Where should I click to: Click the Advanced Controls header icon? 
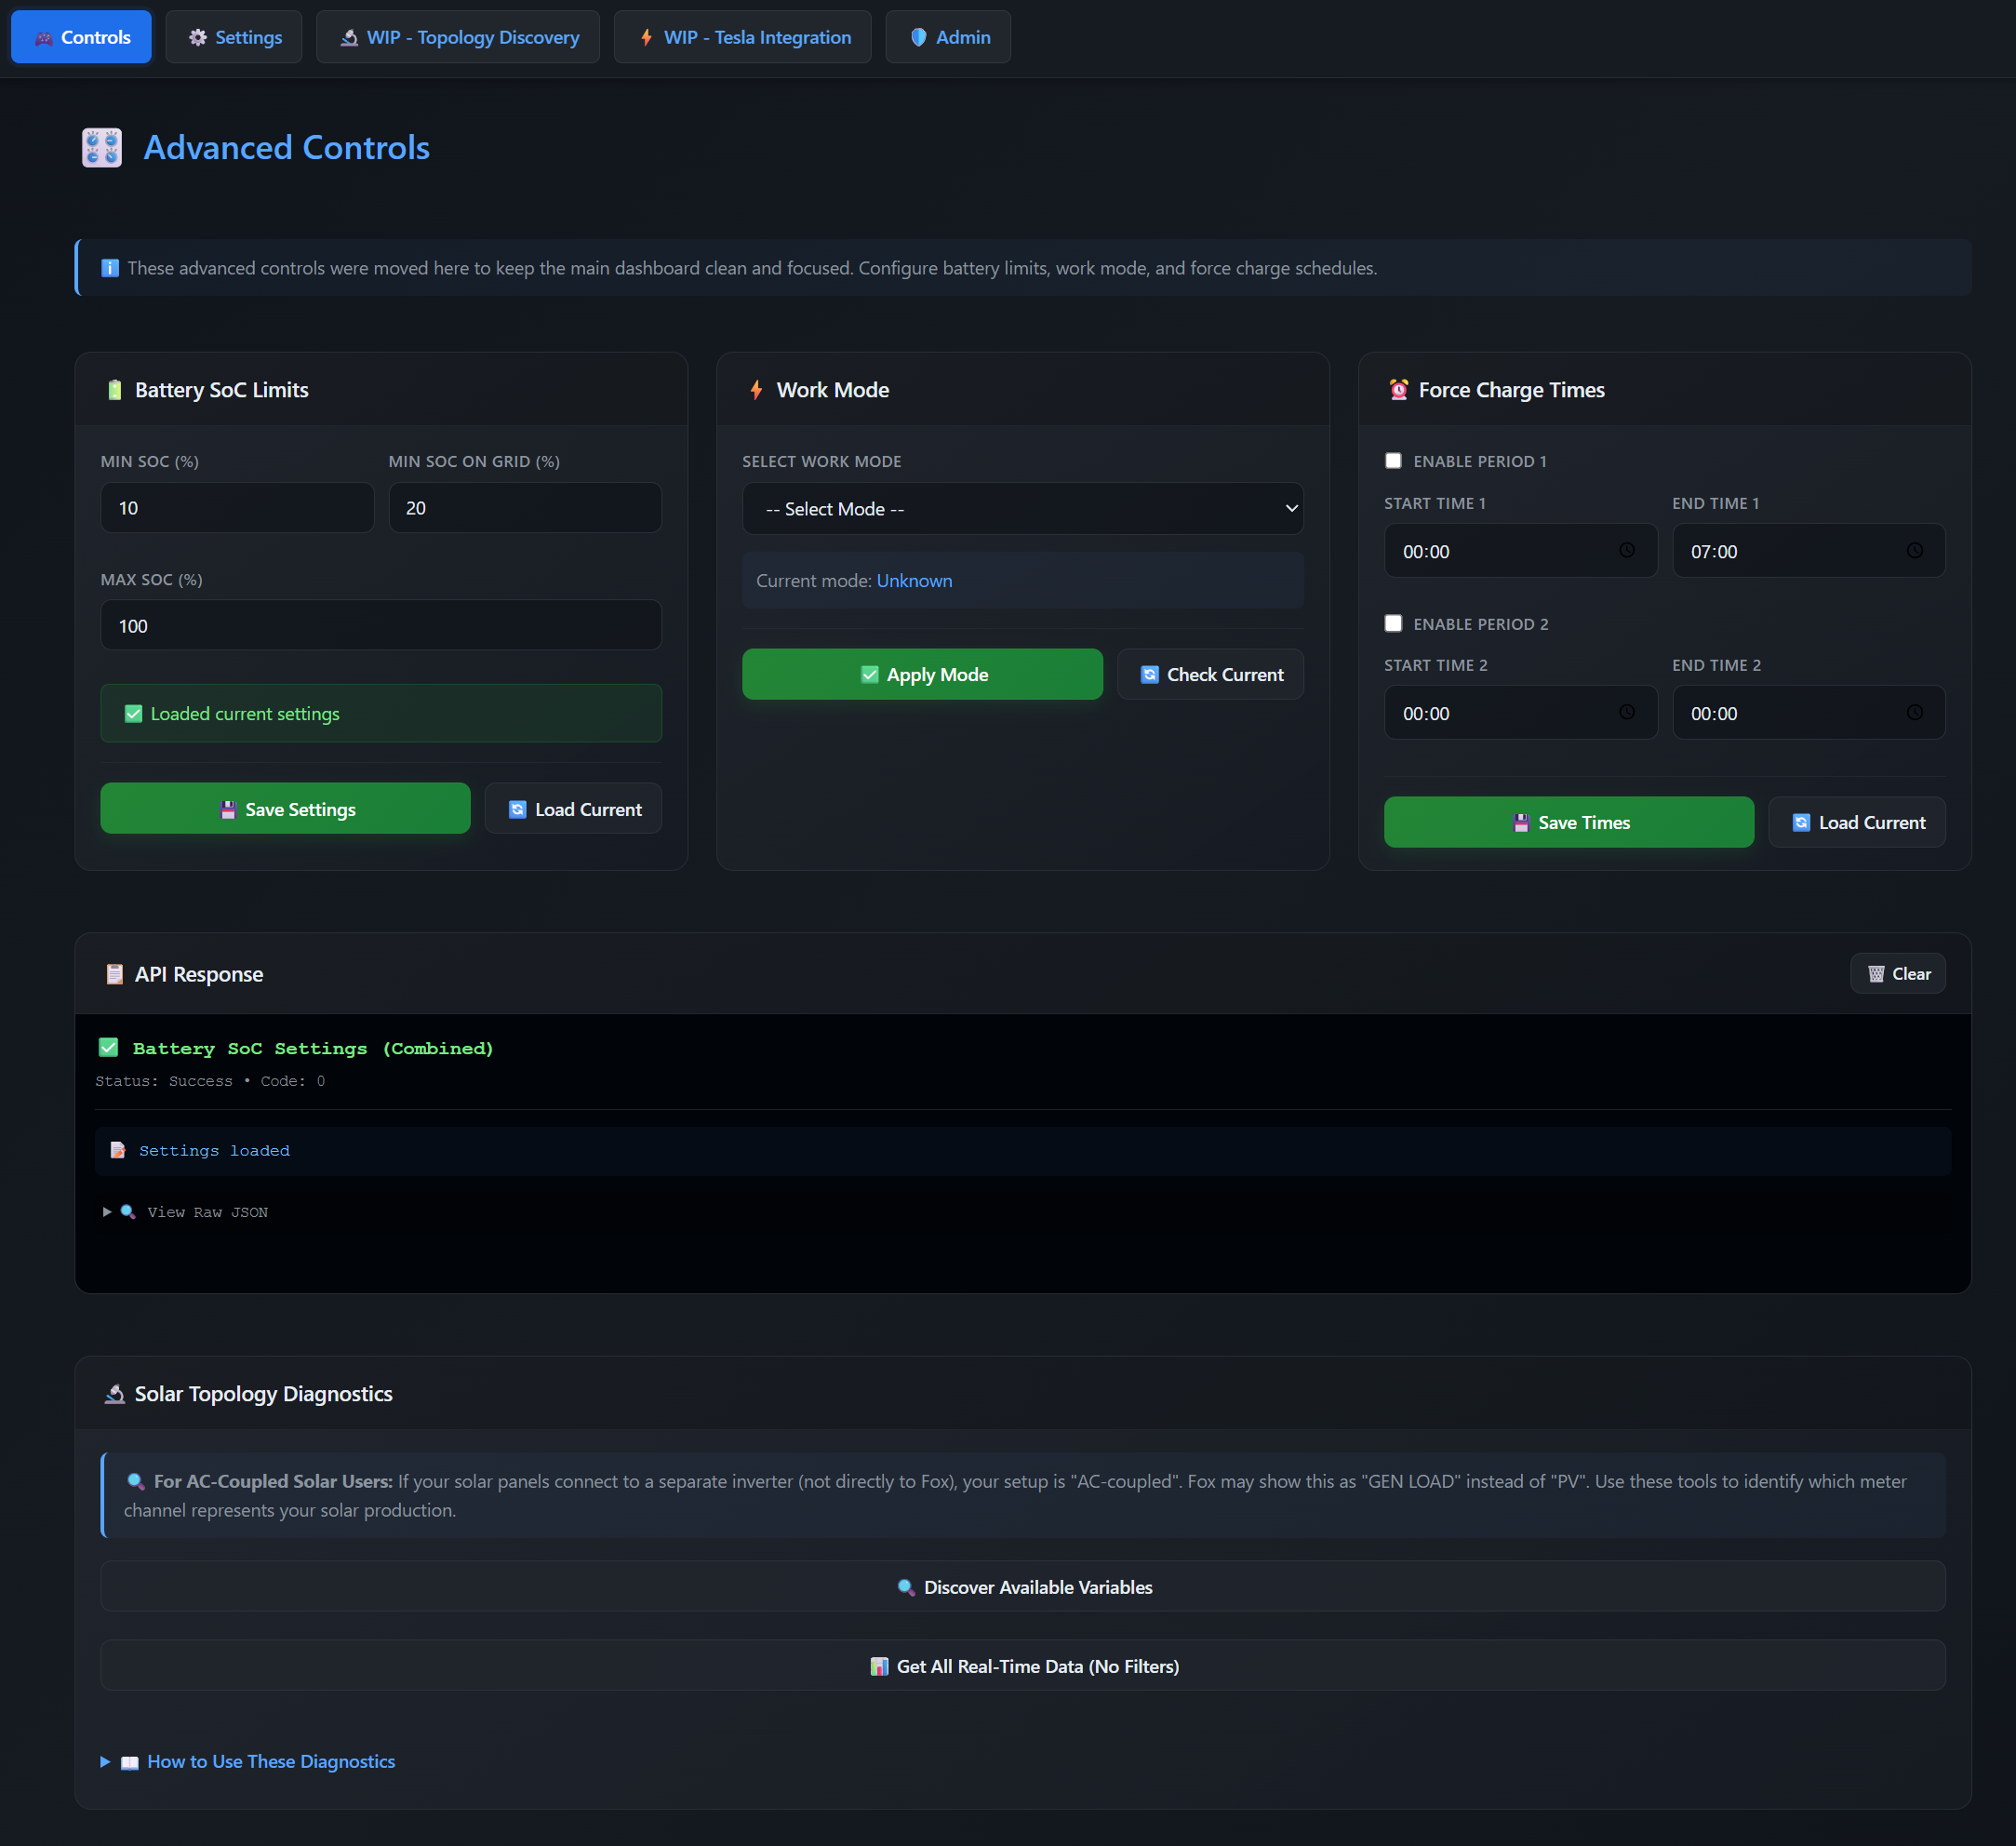(x=102, y=148)
